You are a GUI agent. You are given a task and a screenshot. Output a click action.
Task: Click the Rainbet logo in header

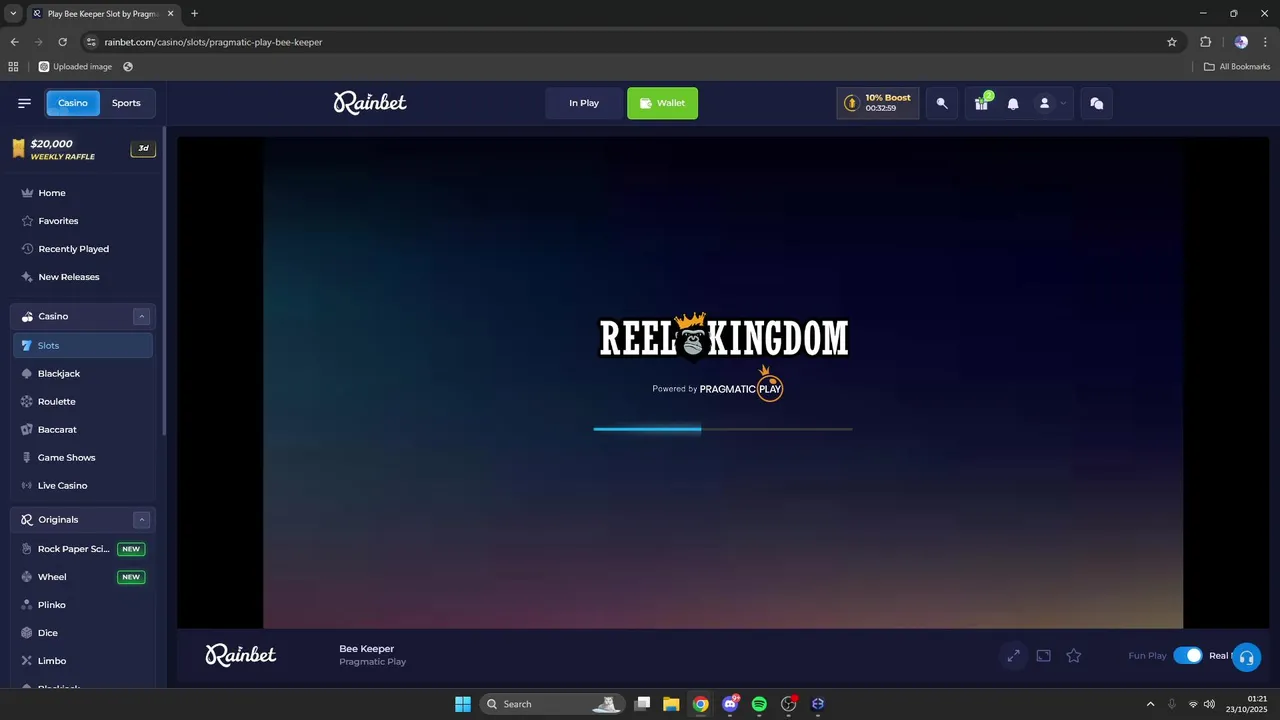click(370, 102)
